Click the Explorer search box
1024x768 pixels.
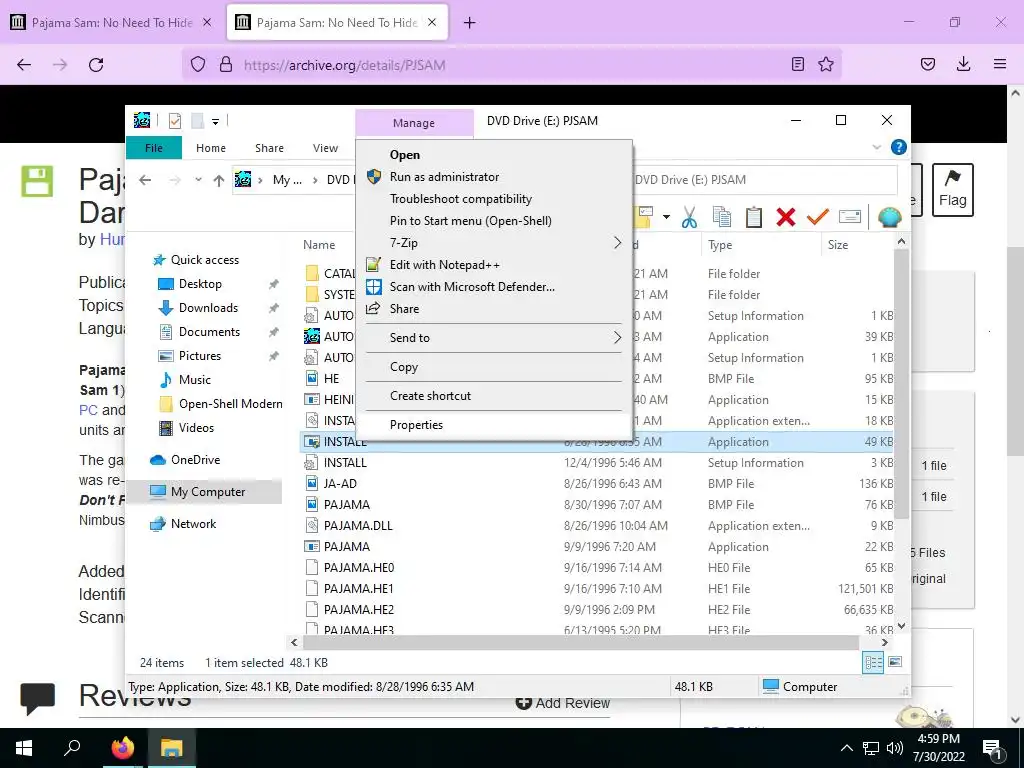coord(764,180)
